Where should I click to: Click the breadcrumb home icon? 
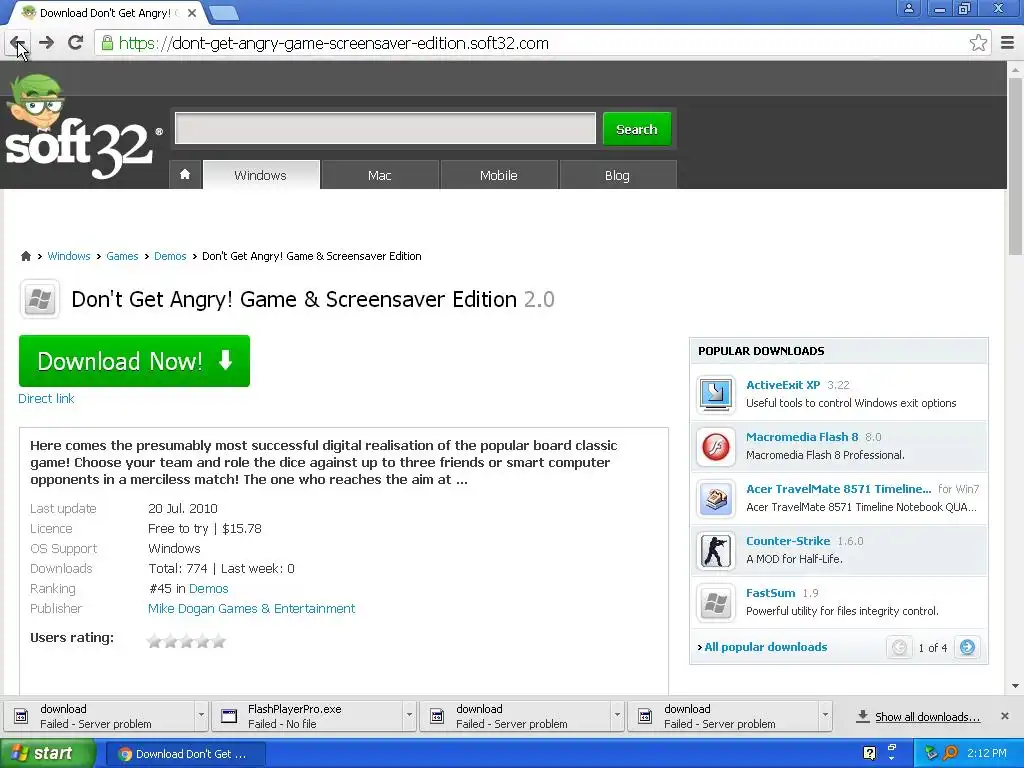25,256
